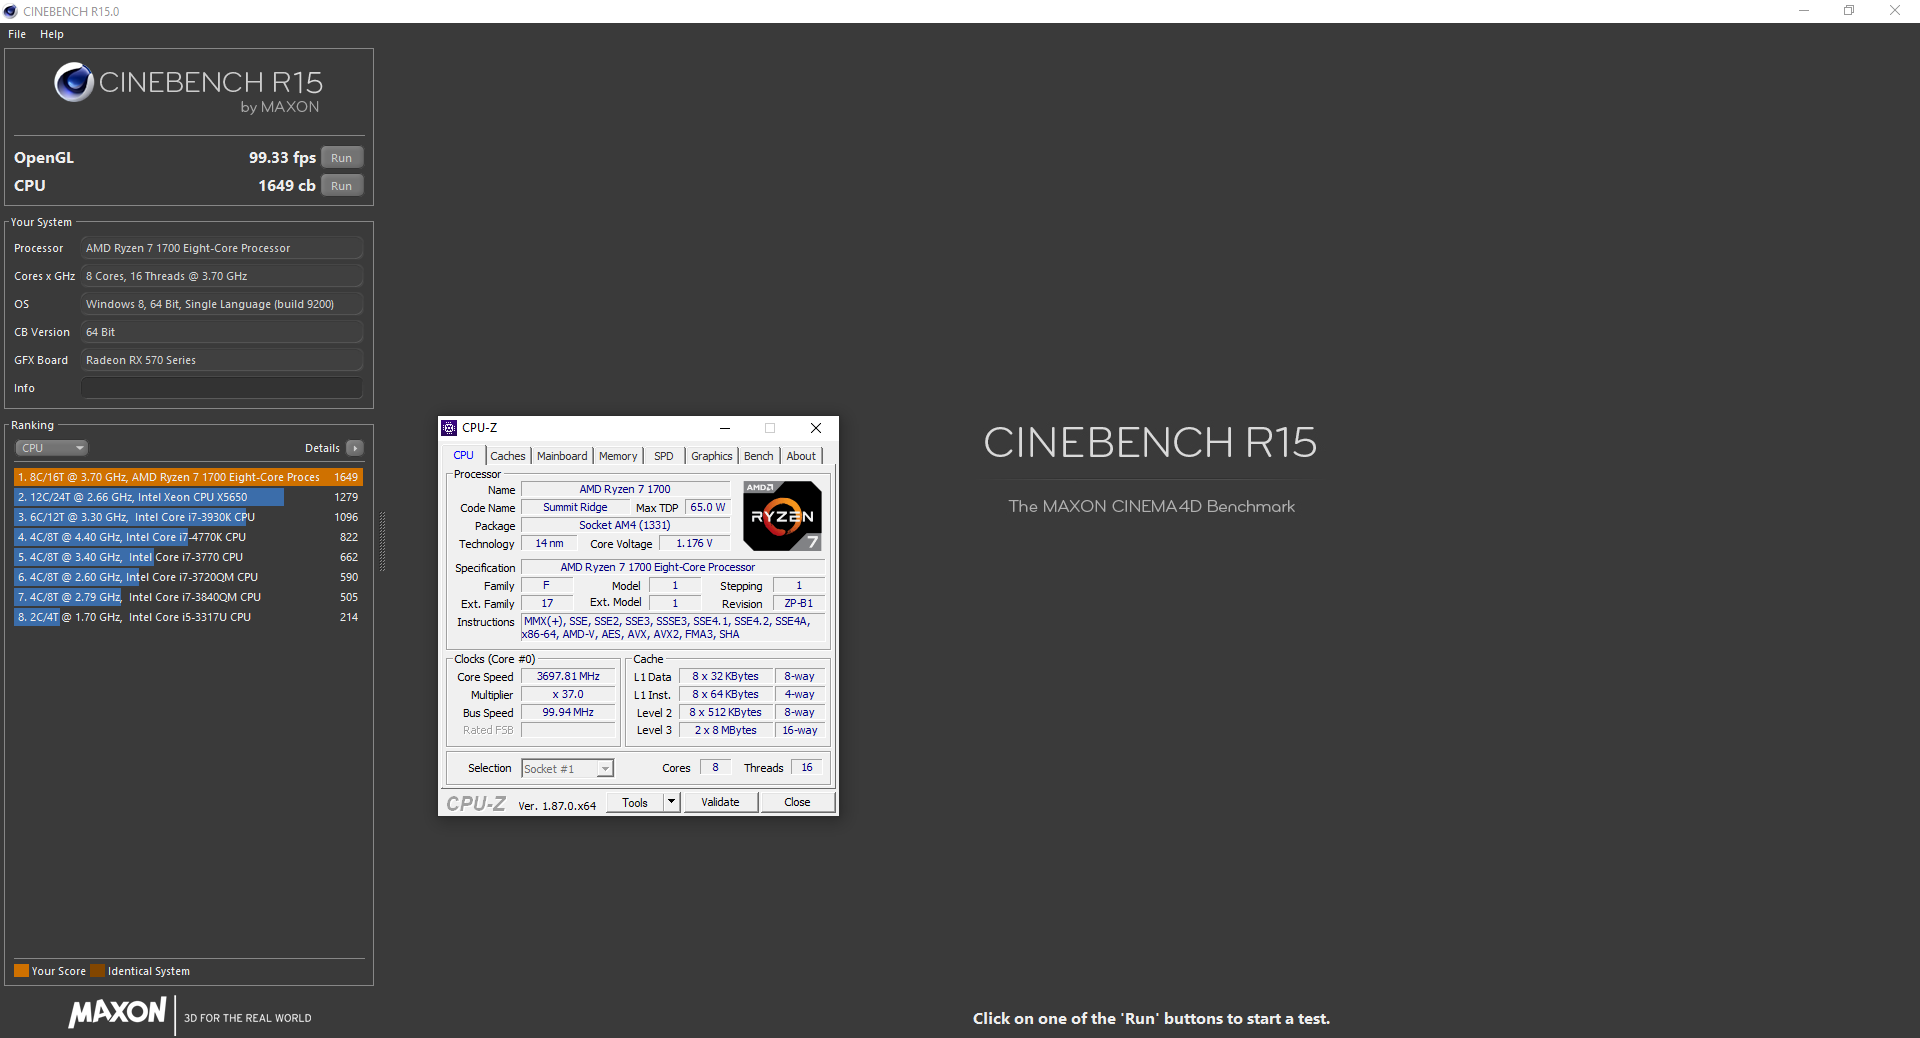Switch to the CPU tab in CPU-Z
This screenshot has width=1920, height=1038.
pos(464,455)
